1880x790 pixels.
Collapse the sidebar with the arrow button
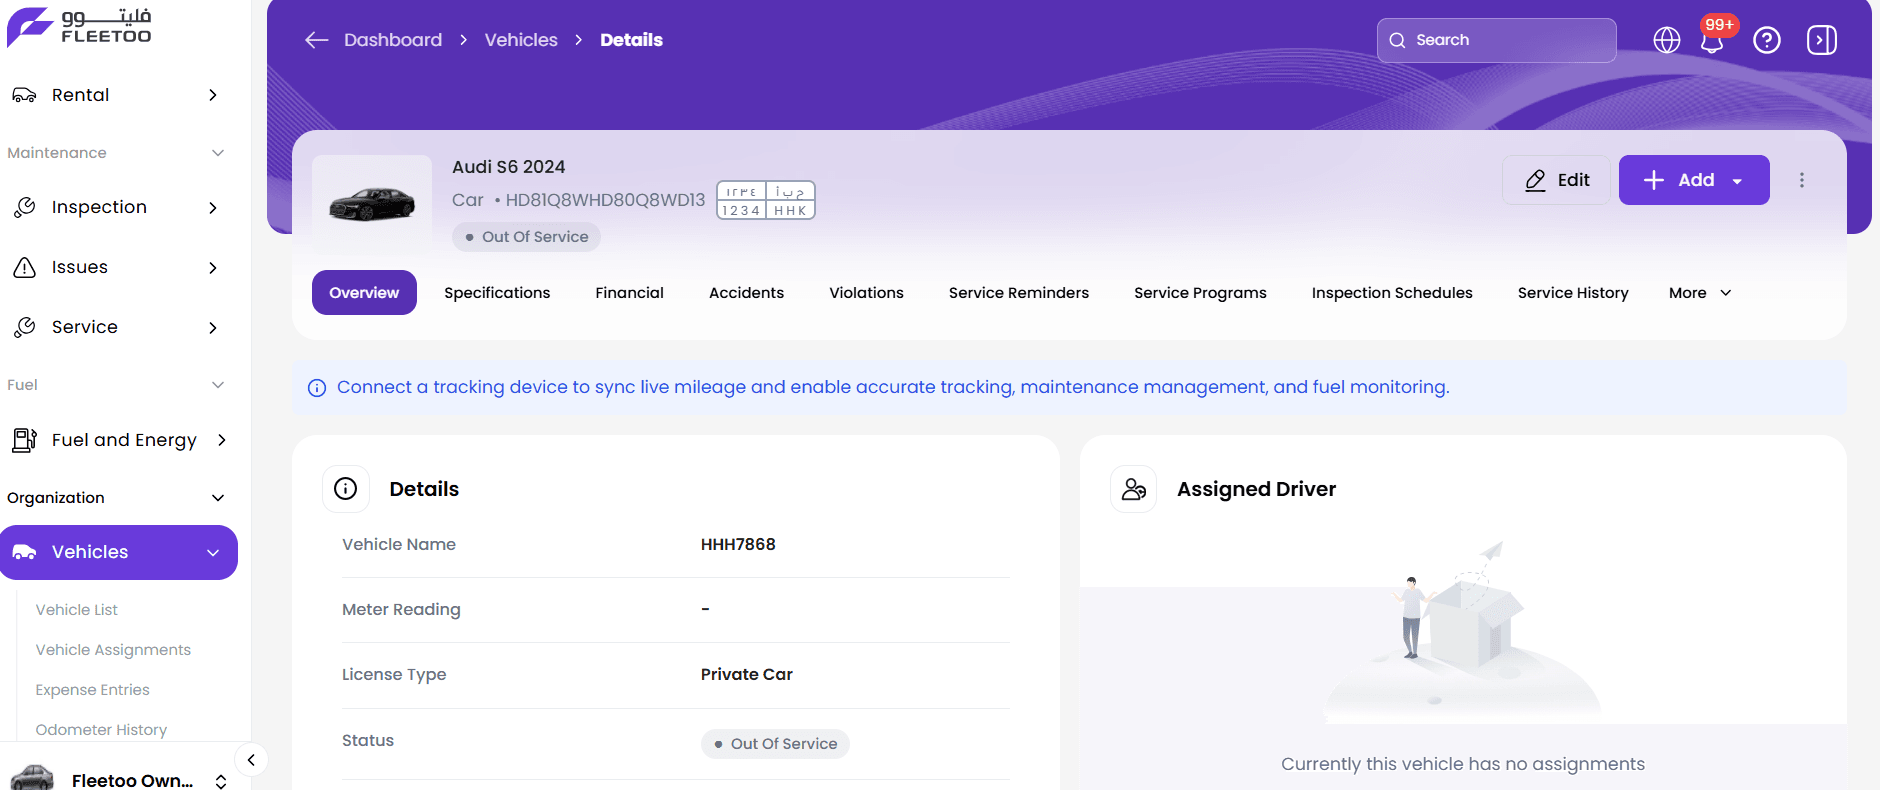[251, 760]
